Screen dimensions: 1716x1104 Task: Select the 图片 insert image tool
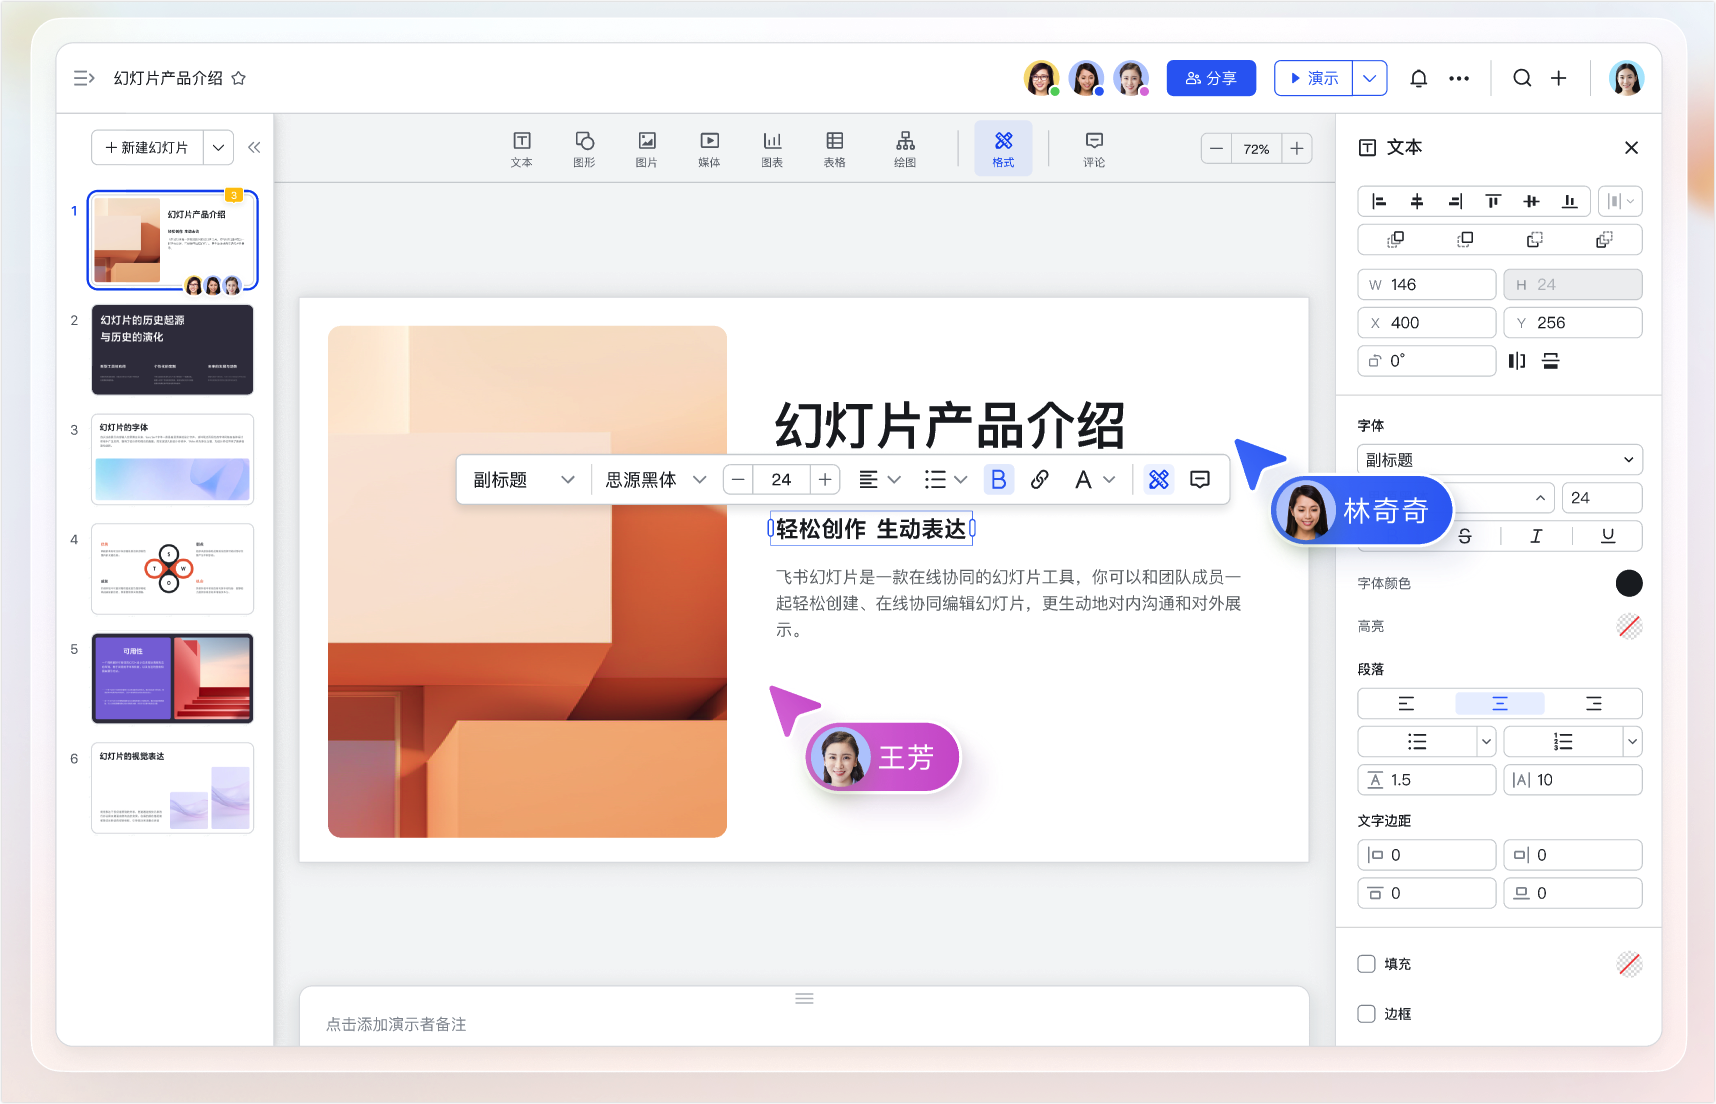click(x=646, y=148)
